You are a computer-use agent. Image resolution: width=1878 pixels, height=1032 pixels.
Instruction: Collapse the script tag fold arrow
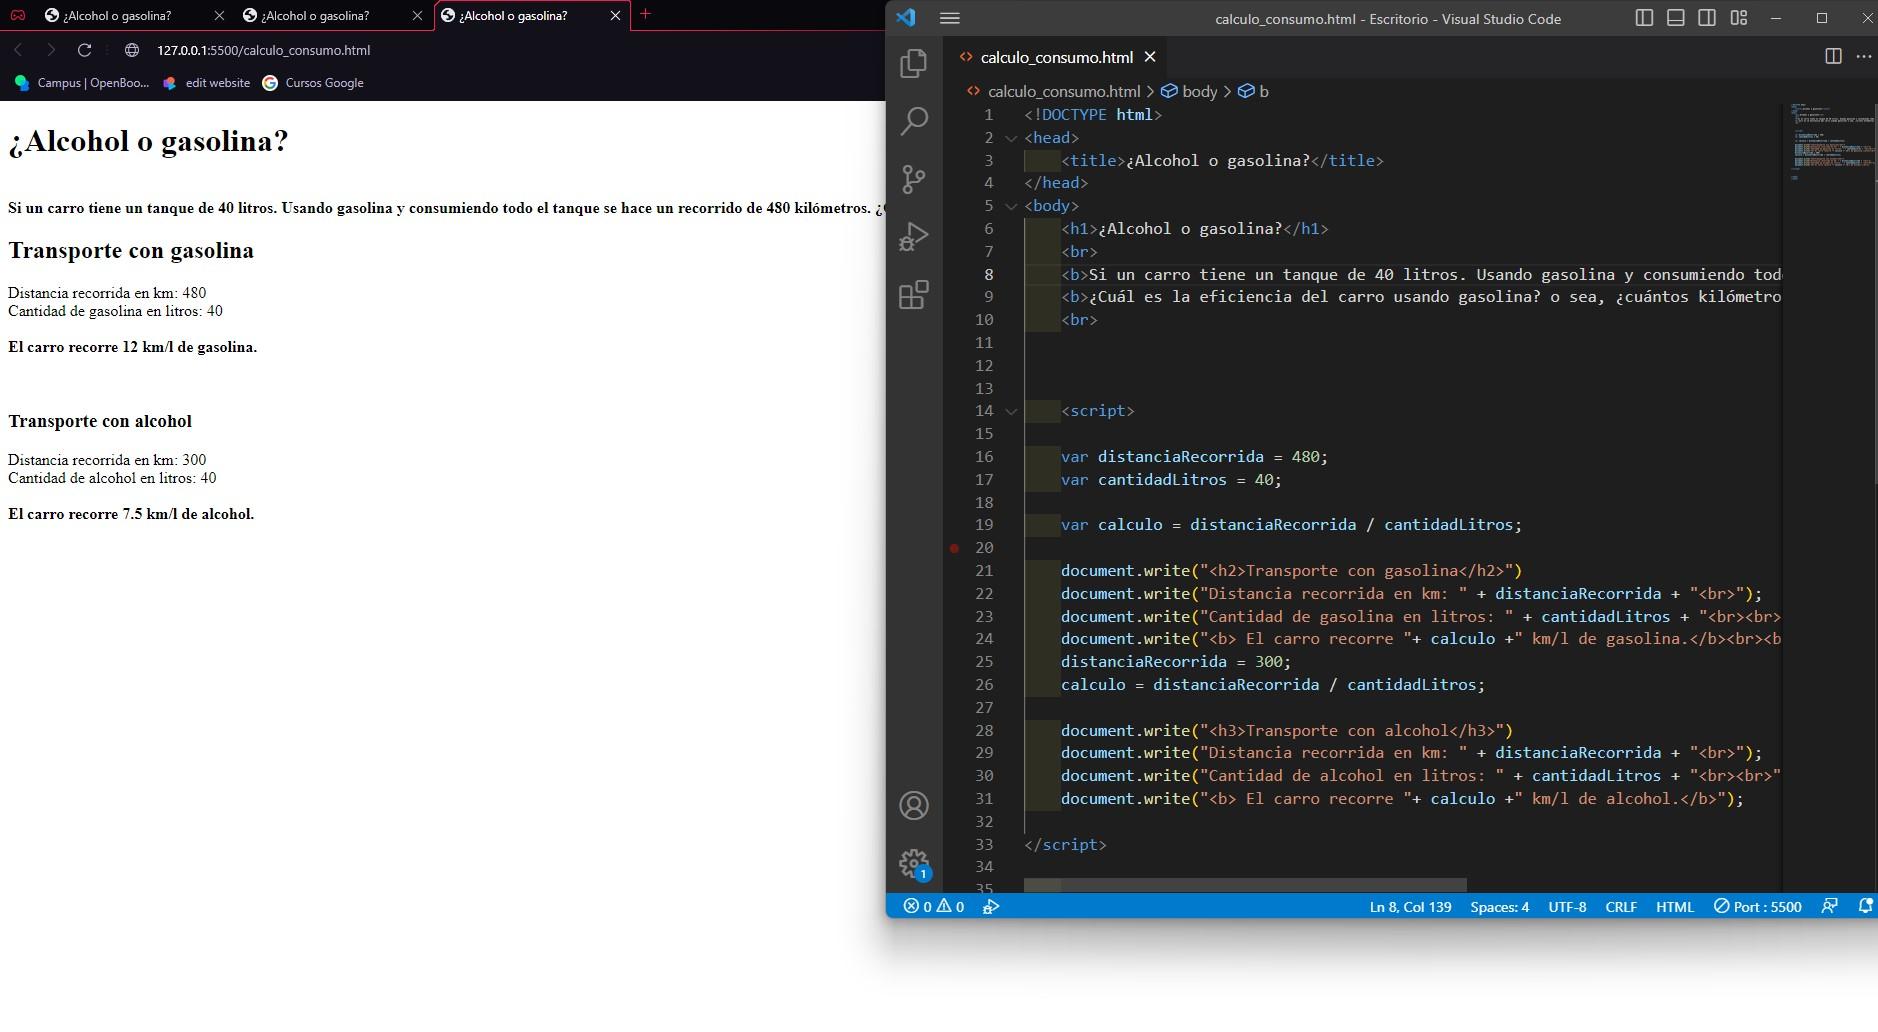coord(1011,411)
